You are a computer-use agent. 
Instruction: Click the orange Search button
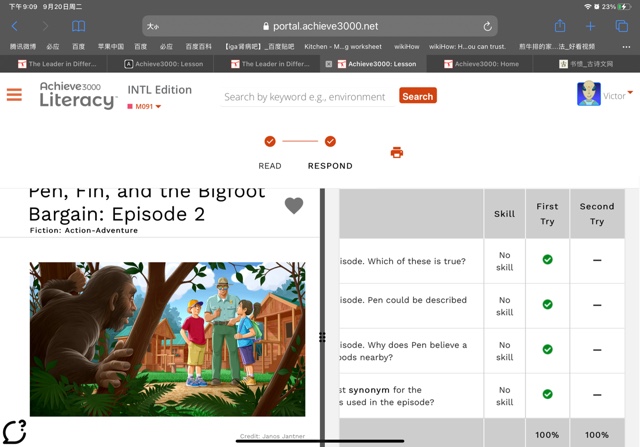418,96
